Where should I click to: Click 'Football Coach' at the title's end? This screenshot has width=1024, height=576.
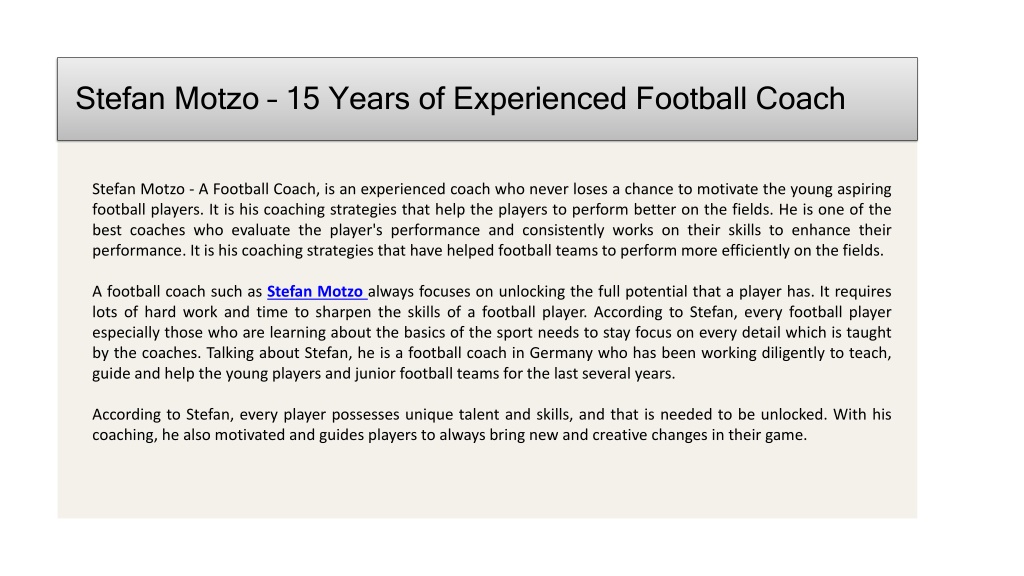click(x=741, y=99)
